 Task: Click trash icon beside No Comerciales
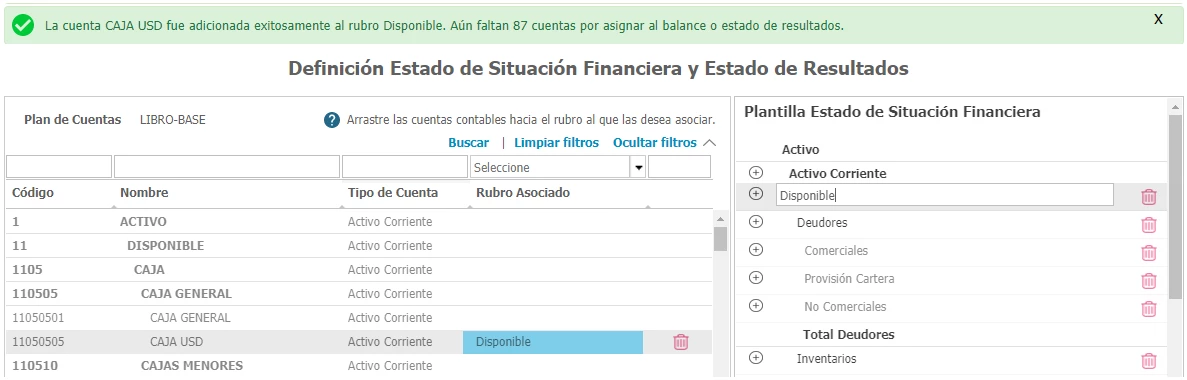click(1148, 308)
